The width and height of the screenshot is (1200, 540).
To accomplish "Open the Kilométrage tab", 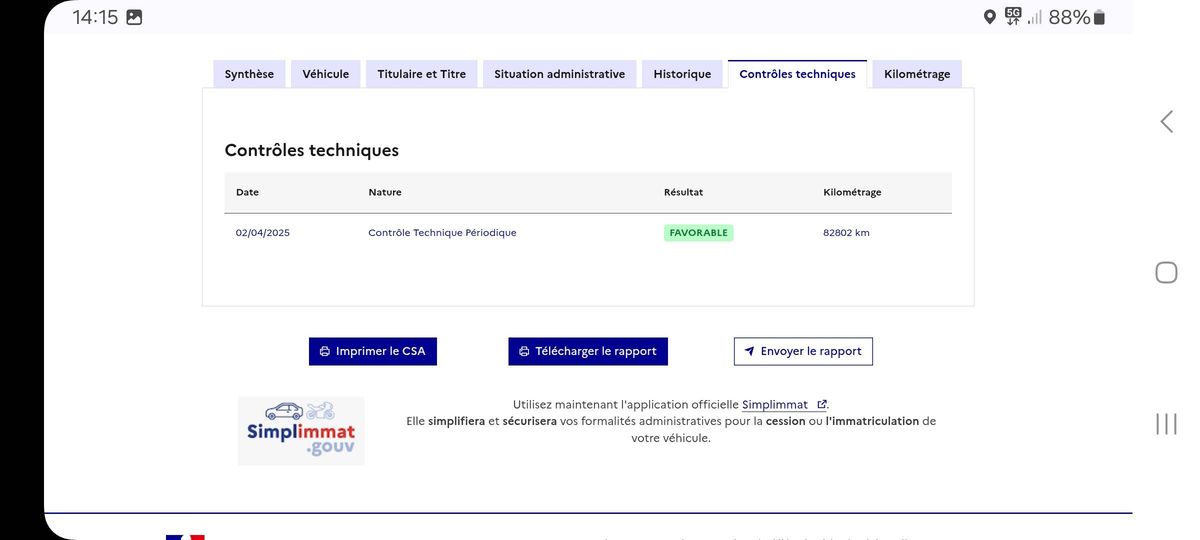I will coord(917,74).
